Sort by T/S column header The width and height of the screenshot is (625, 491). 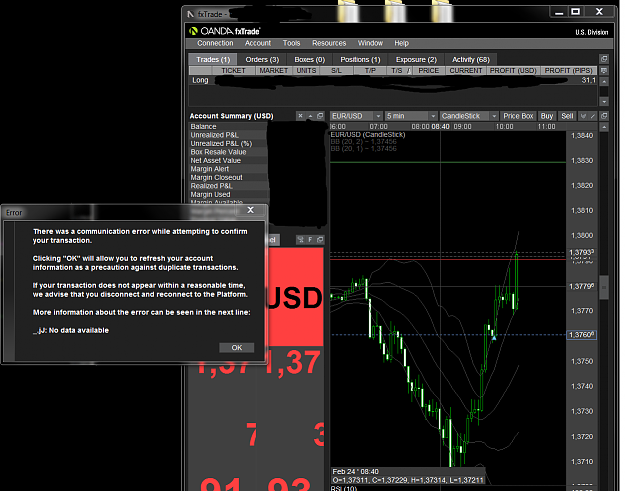400,71
